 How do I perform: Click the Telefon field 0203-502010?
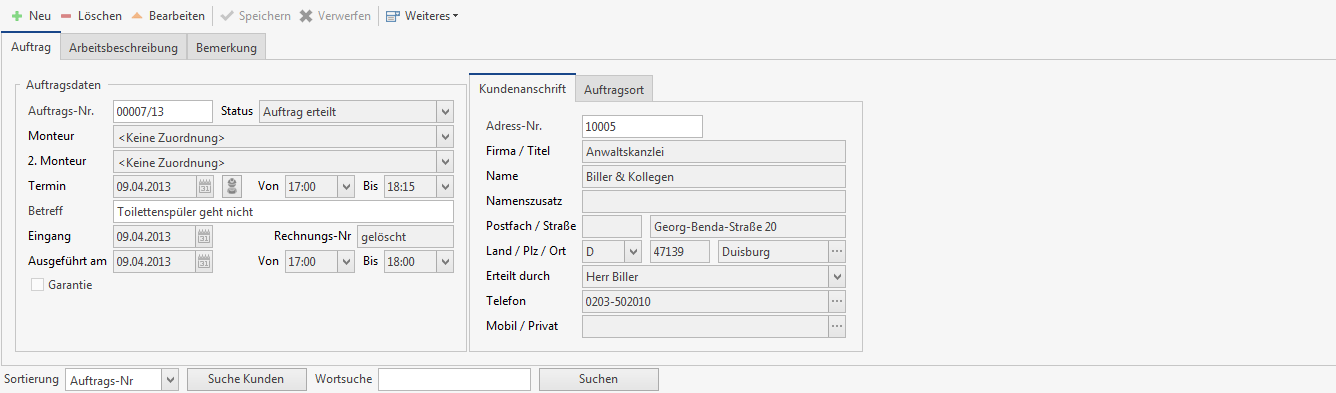point(705,301)
